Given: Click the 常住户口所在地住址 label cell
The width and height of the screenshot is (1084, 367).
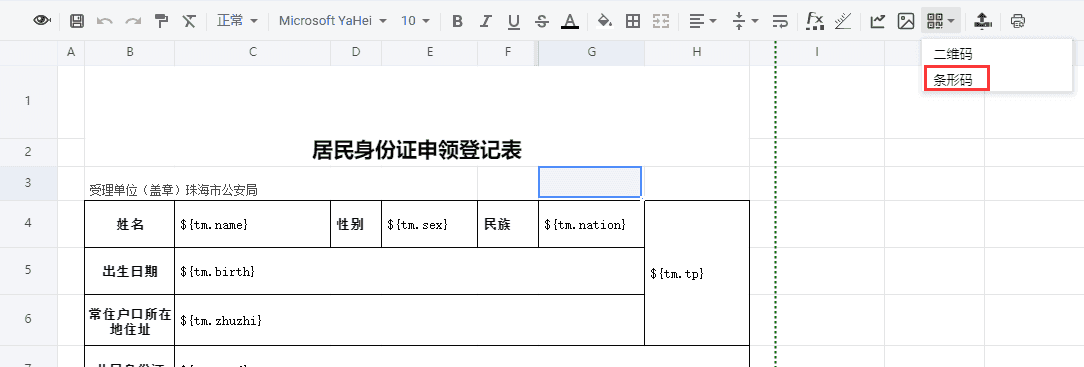Looking at the screenshot, I should click(x=129, y=320).
